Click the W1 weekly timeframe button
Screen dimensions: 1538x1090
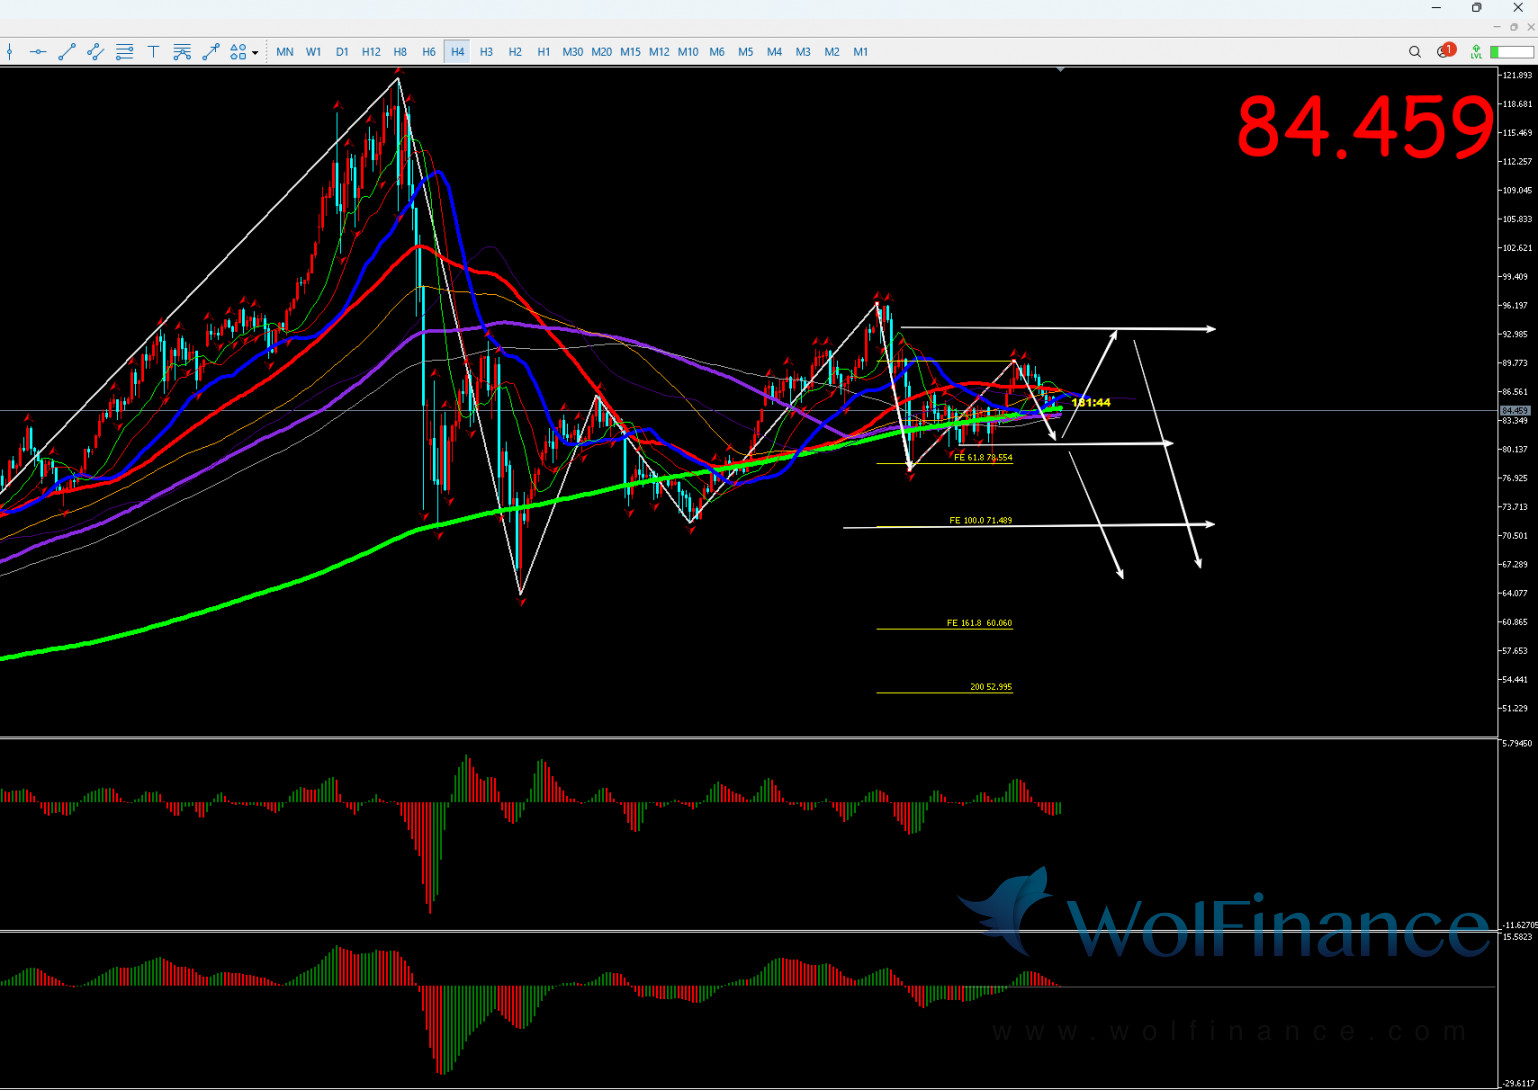[313, 52]
